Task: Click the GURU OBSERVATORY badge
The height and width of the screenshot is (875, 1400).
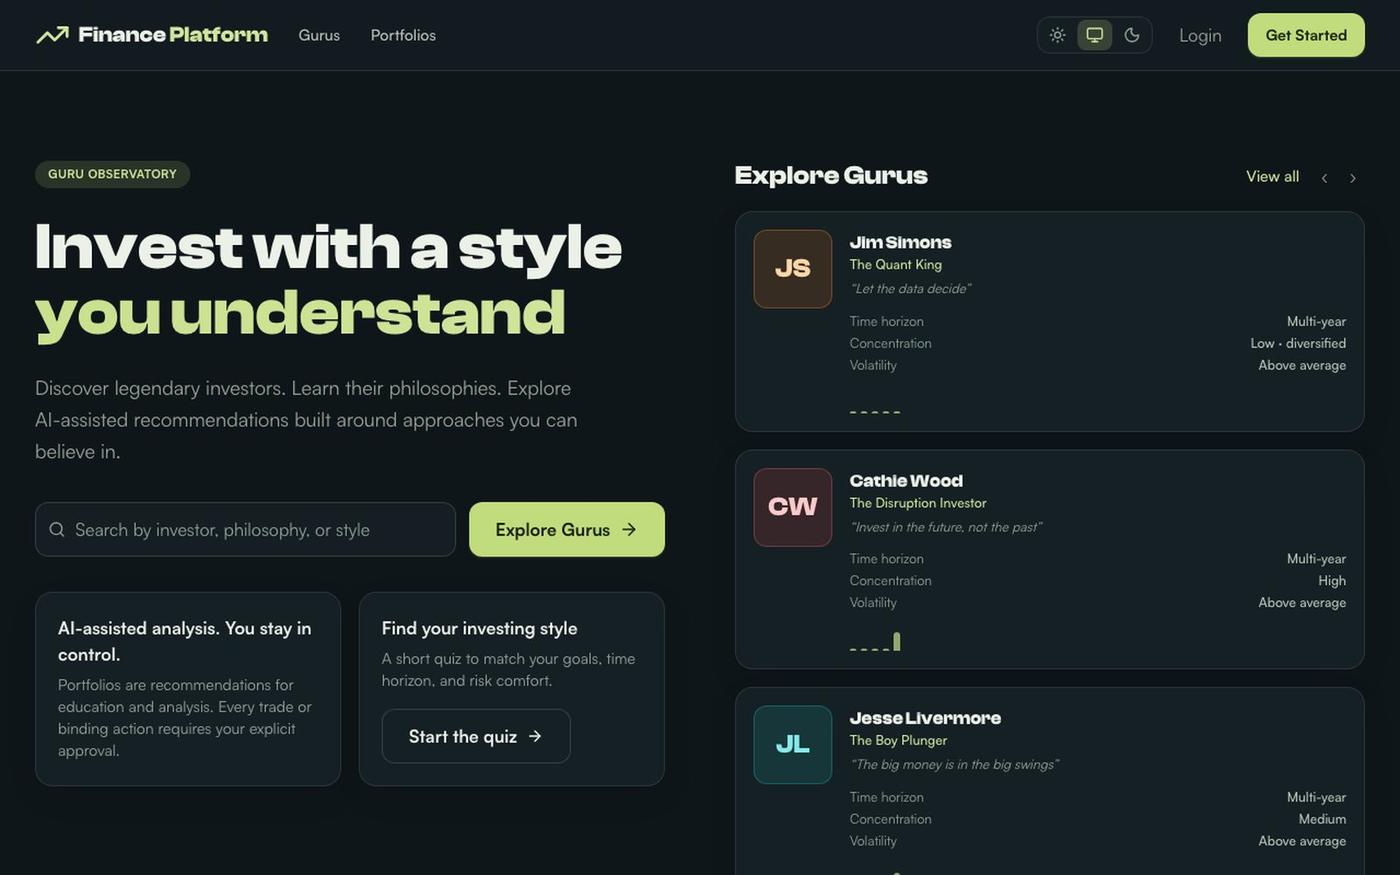Action: coord(112,174)
